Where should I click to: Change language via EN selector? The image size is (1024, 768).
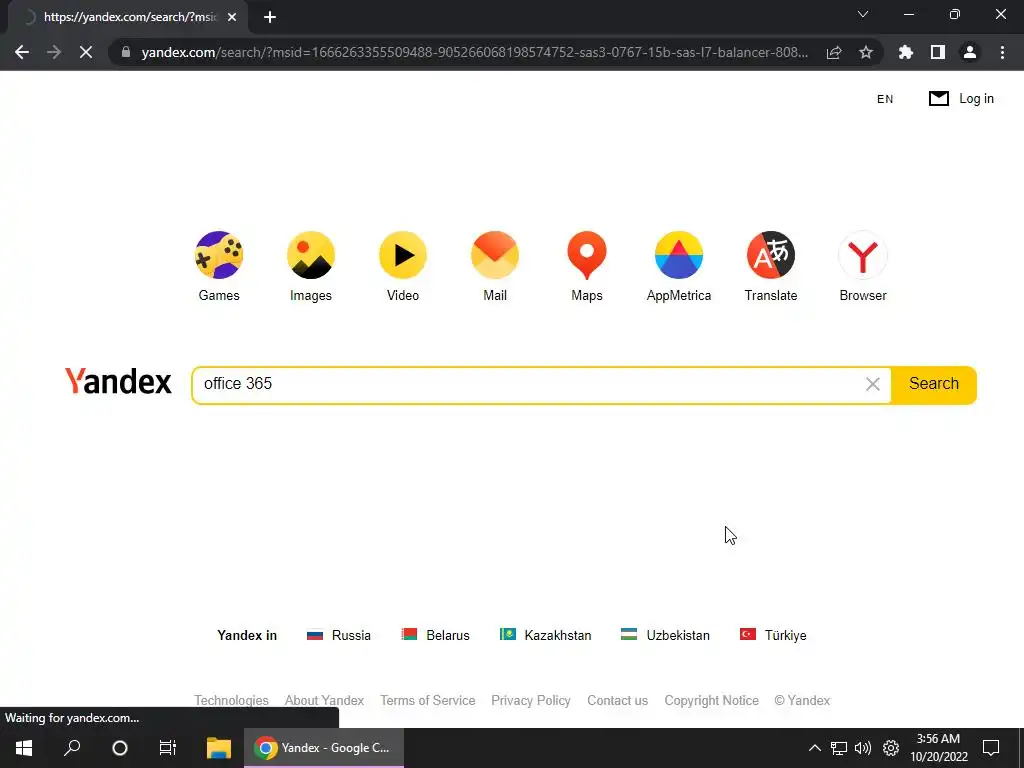885,99
